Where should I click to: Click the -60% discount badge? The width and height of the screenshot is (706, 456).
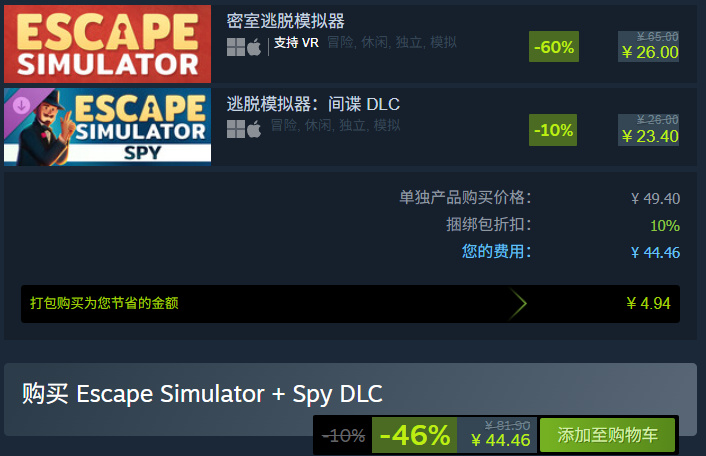tap(554, 47)
